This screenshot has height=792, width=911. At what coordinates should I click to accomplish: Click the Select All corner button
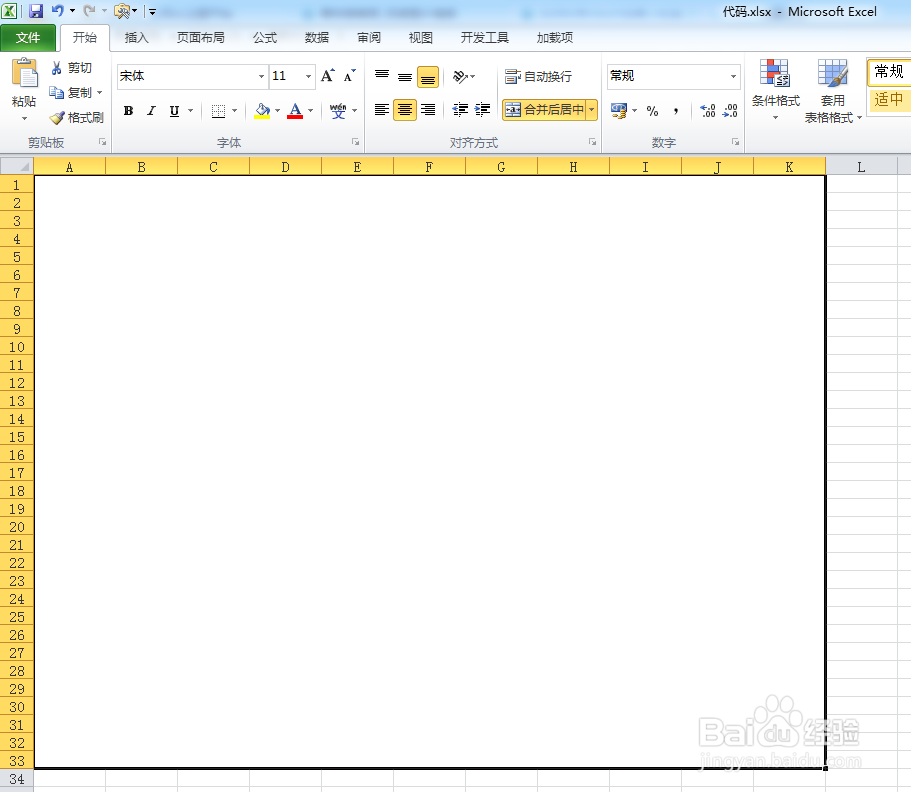pos(17,167)
